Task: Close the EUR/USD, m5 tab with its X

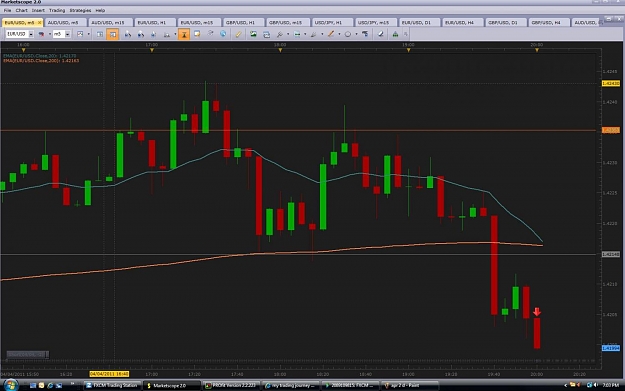Action: [39, 23]
